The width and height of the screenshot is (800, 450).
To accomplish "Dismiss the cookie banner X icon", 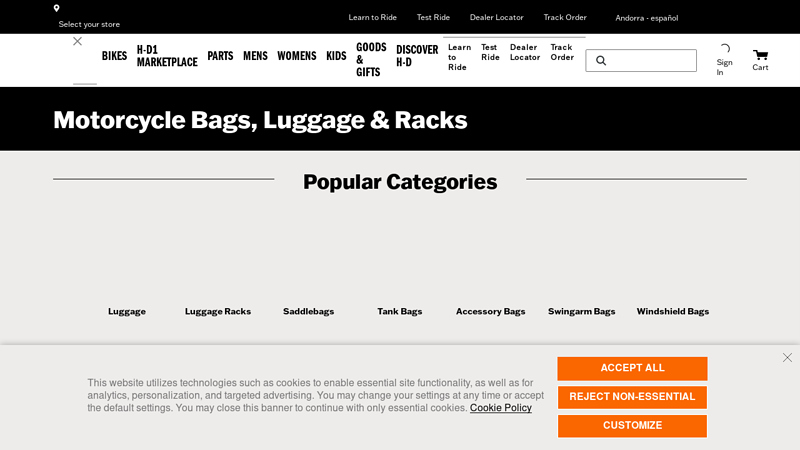I will tap(787, 357).
